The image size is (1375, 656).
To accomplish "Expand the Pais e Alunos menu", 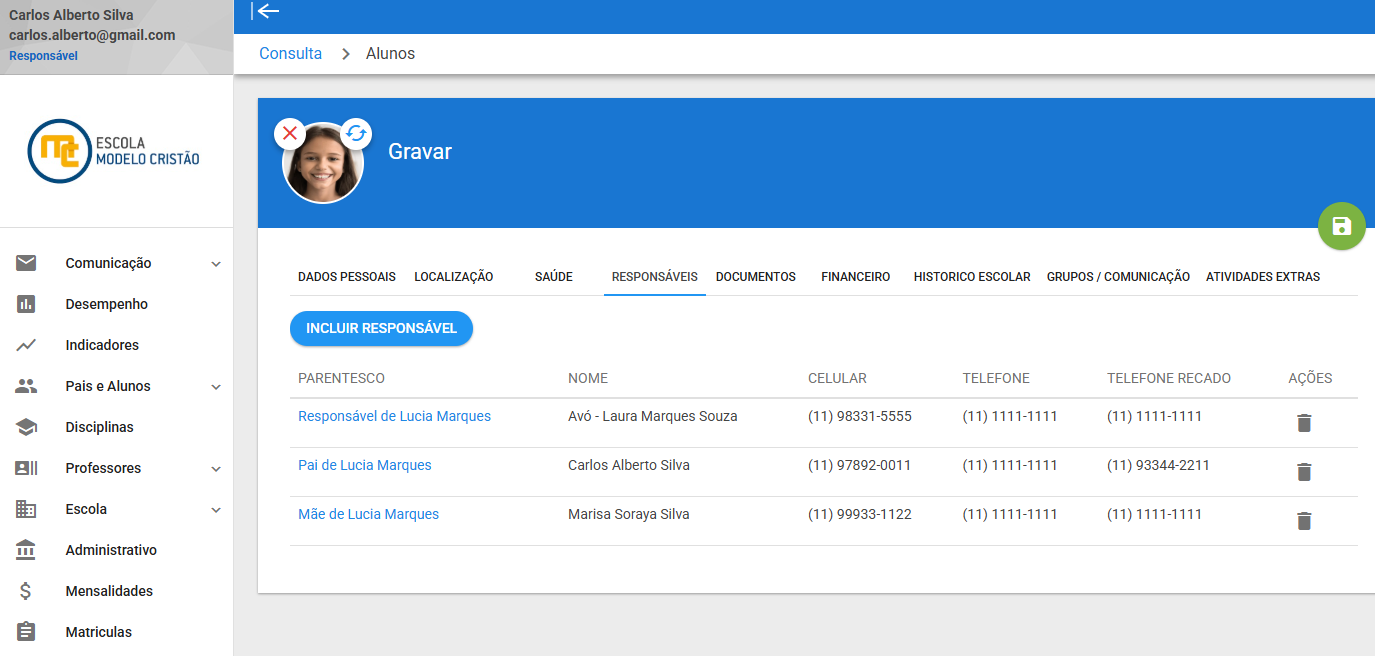I will (215, 385).
